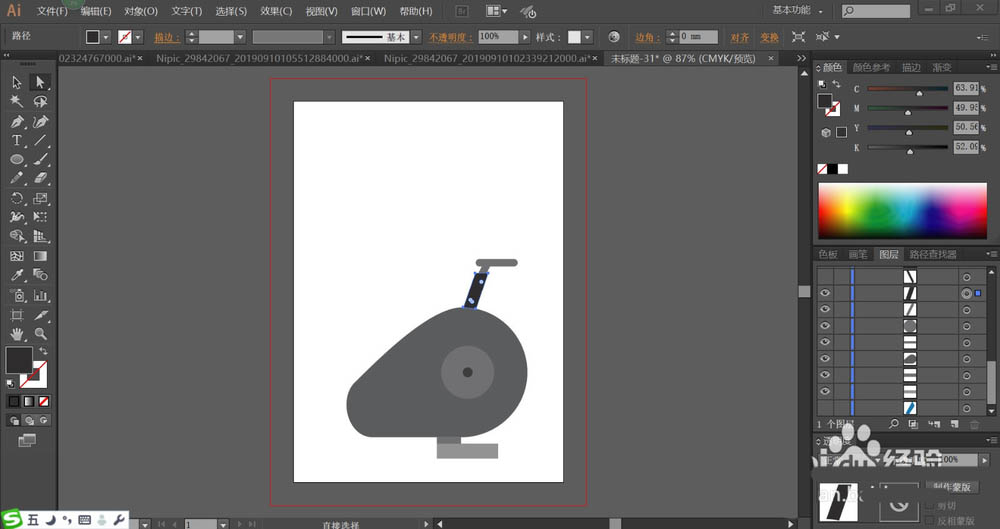Select the Free Transform tool
Viewport: 1000px width, 529px height.
coord(40,218)
